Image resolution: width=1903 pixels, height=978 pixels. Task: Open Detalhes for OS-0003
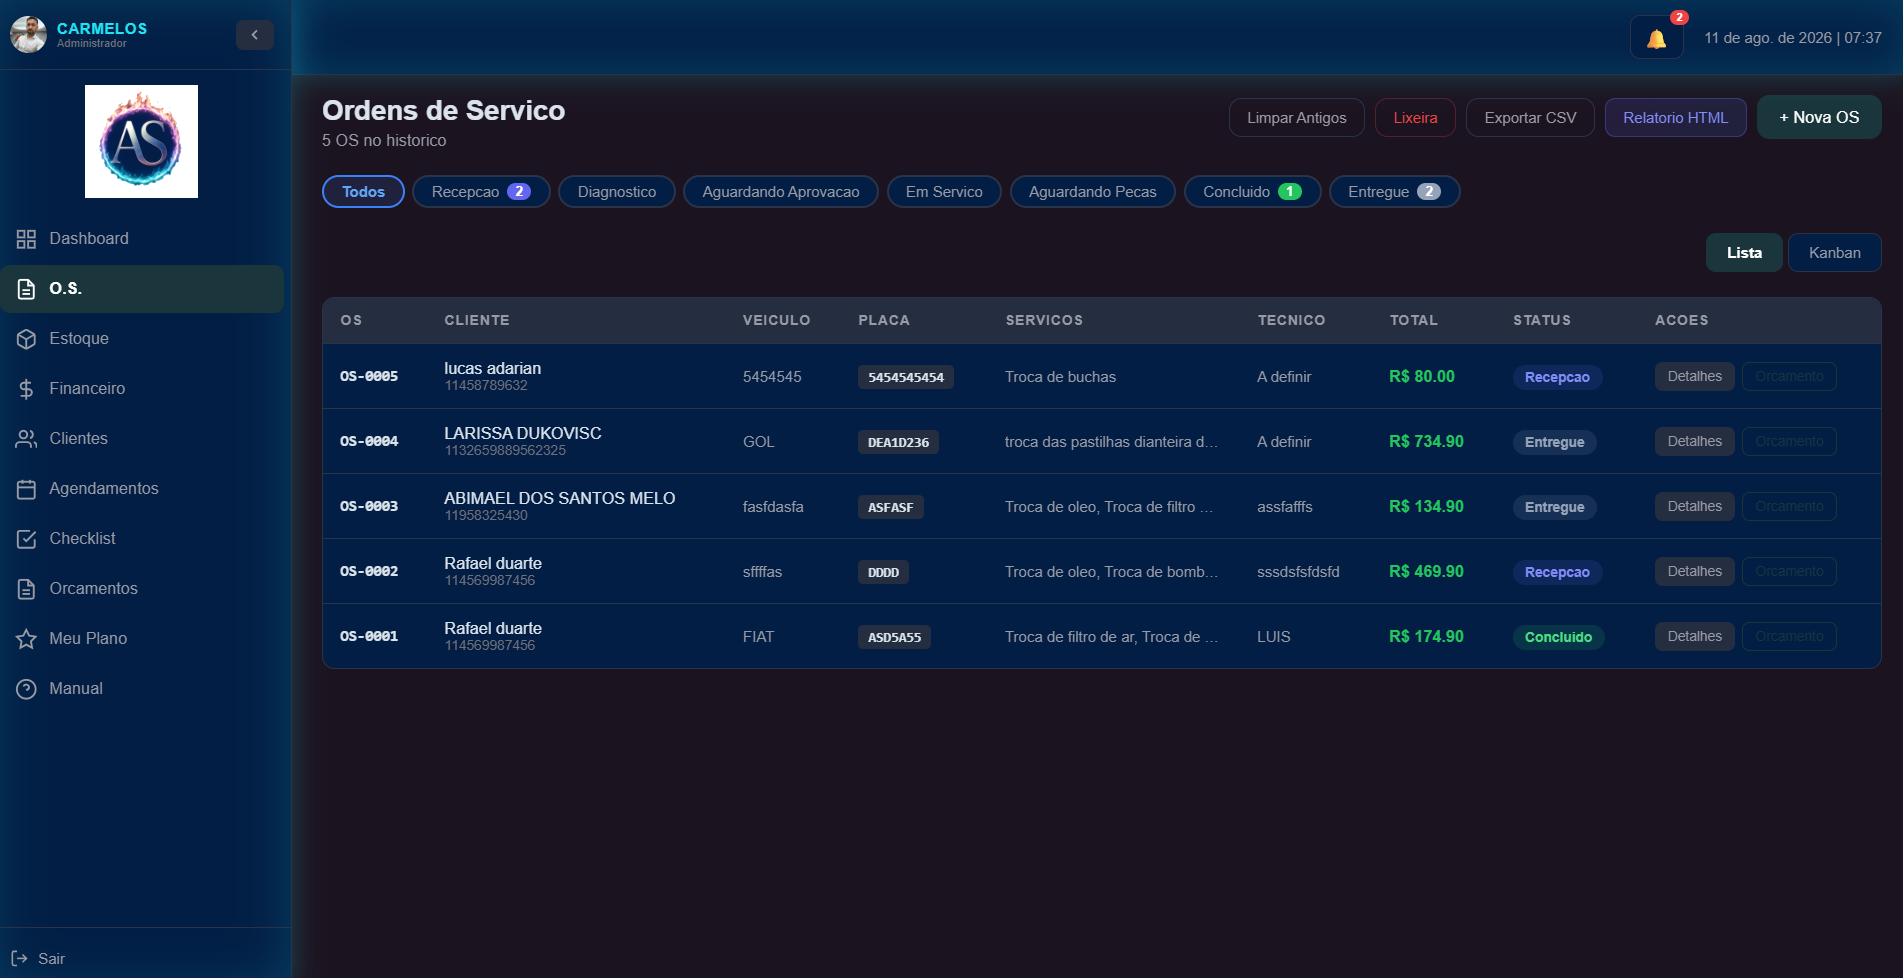click(x=1694, y=507)
